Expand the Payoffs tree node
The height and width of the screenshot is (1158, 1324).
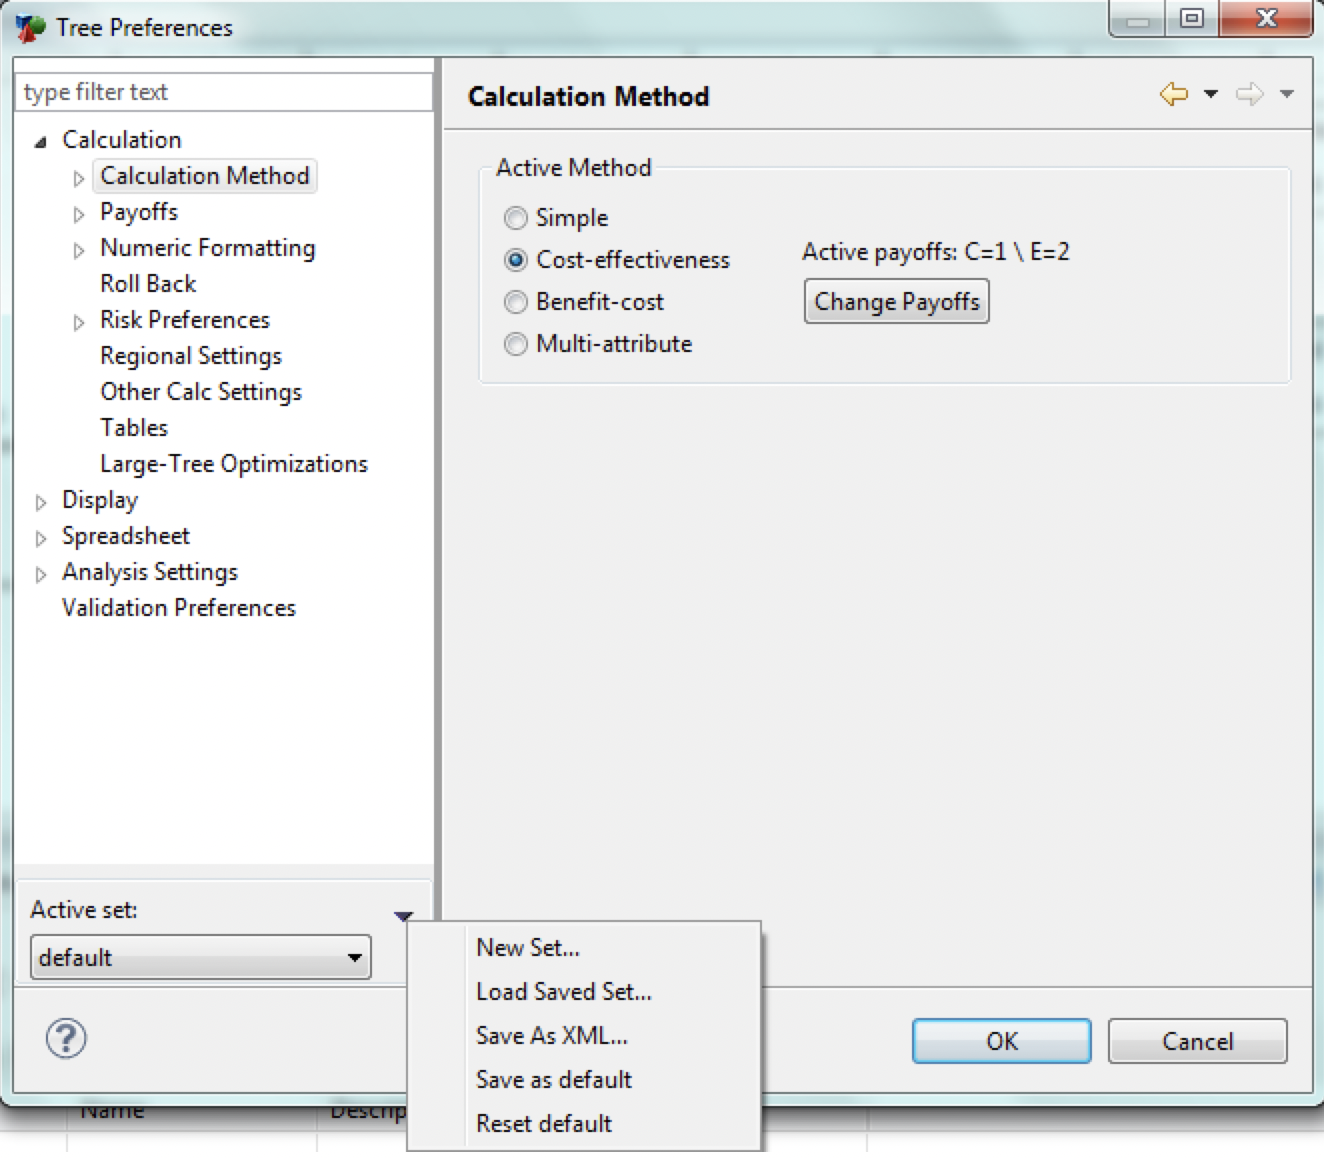pyautogui.click(x=79, y=214)
